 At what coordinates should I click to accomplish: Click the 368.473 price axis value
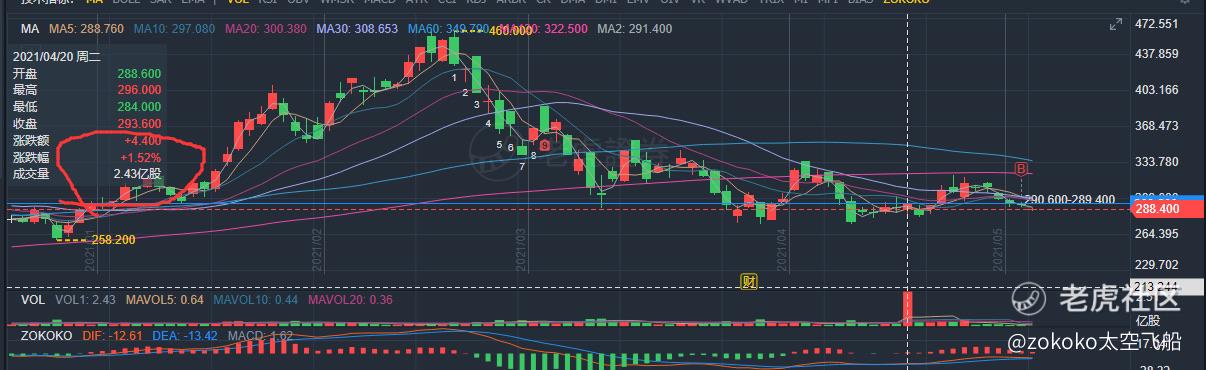click(x=1157, y=126)
